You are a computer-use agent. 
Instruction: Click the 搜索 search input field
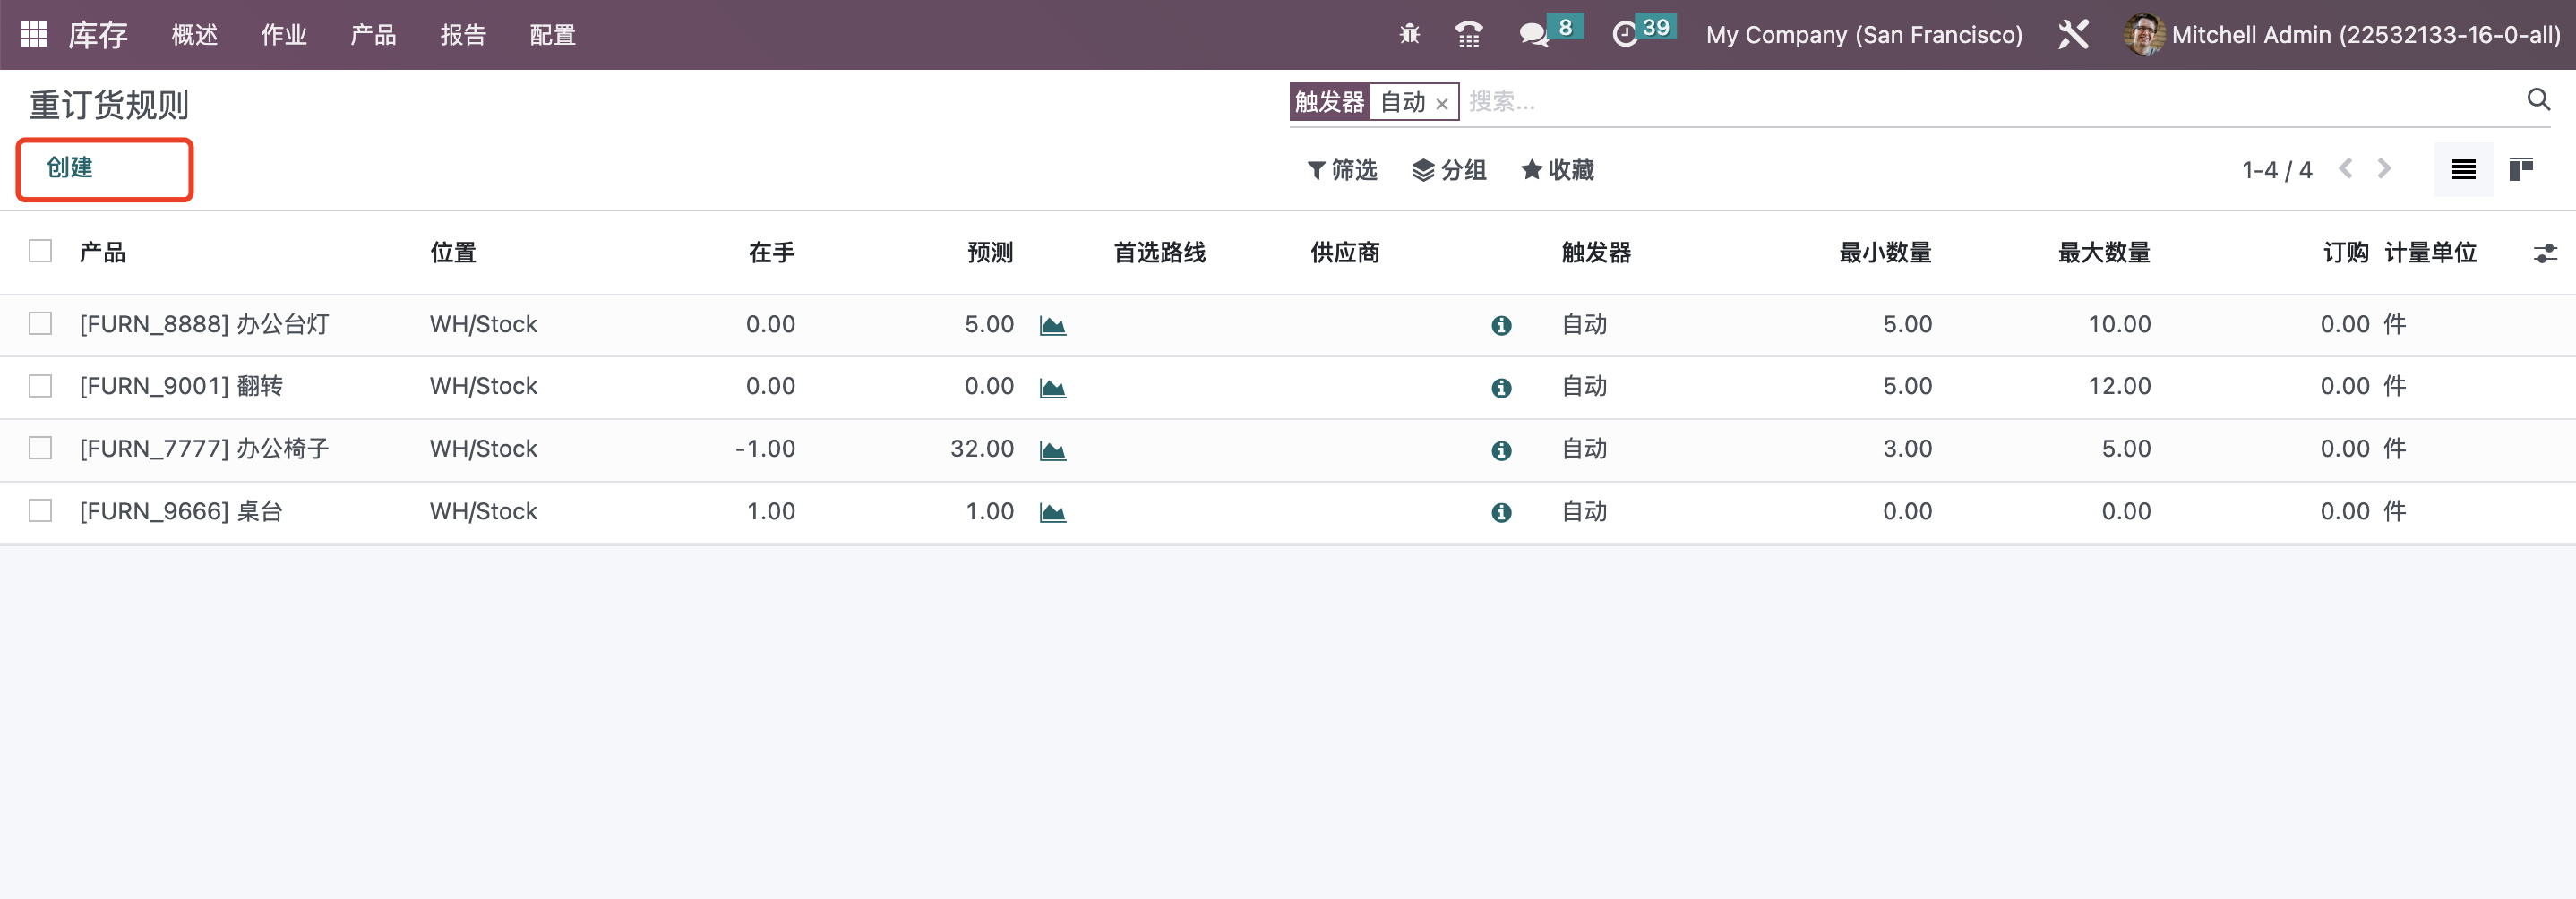click(x=1990, y=102)
